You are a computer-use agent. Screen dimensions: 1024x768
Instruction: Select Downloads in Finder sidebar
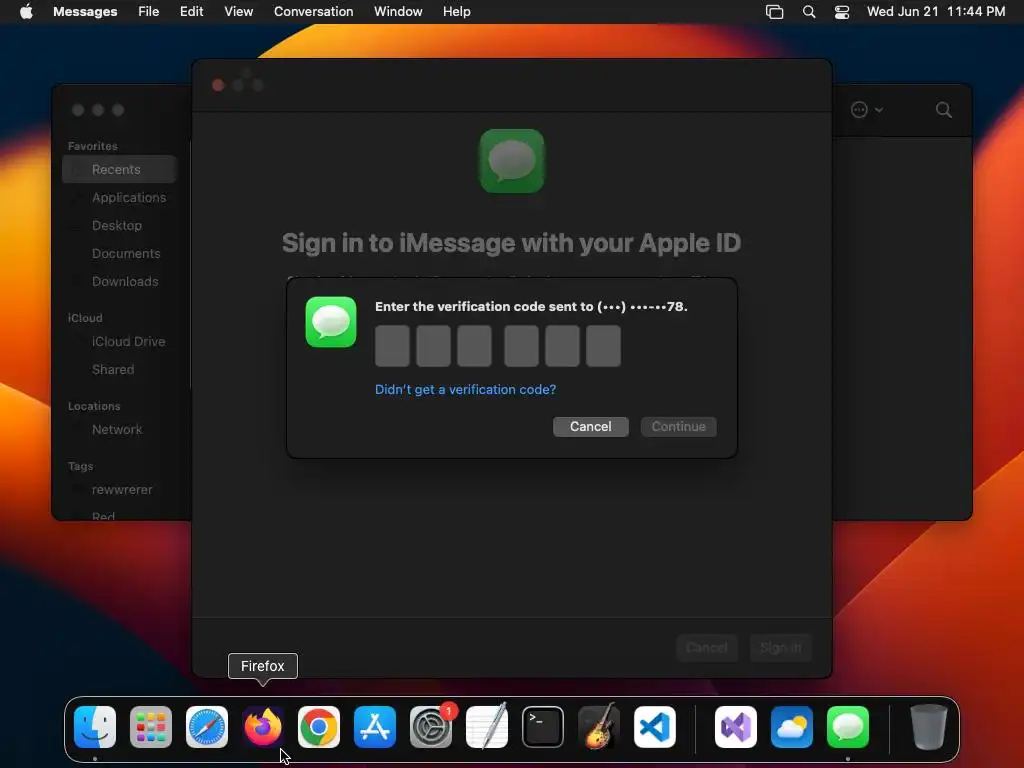119,281
